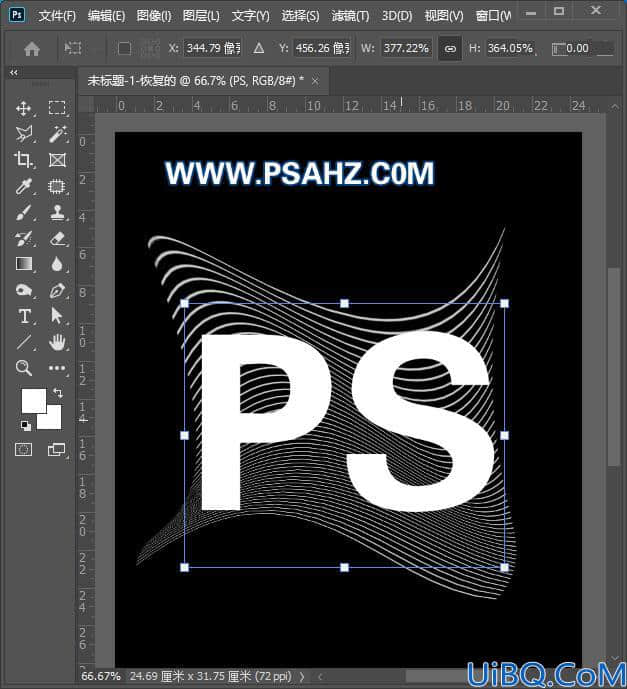Toggle relative positioning triangle button
The width and height of the screenshot is (627, 689).
click(259, 48)
